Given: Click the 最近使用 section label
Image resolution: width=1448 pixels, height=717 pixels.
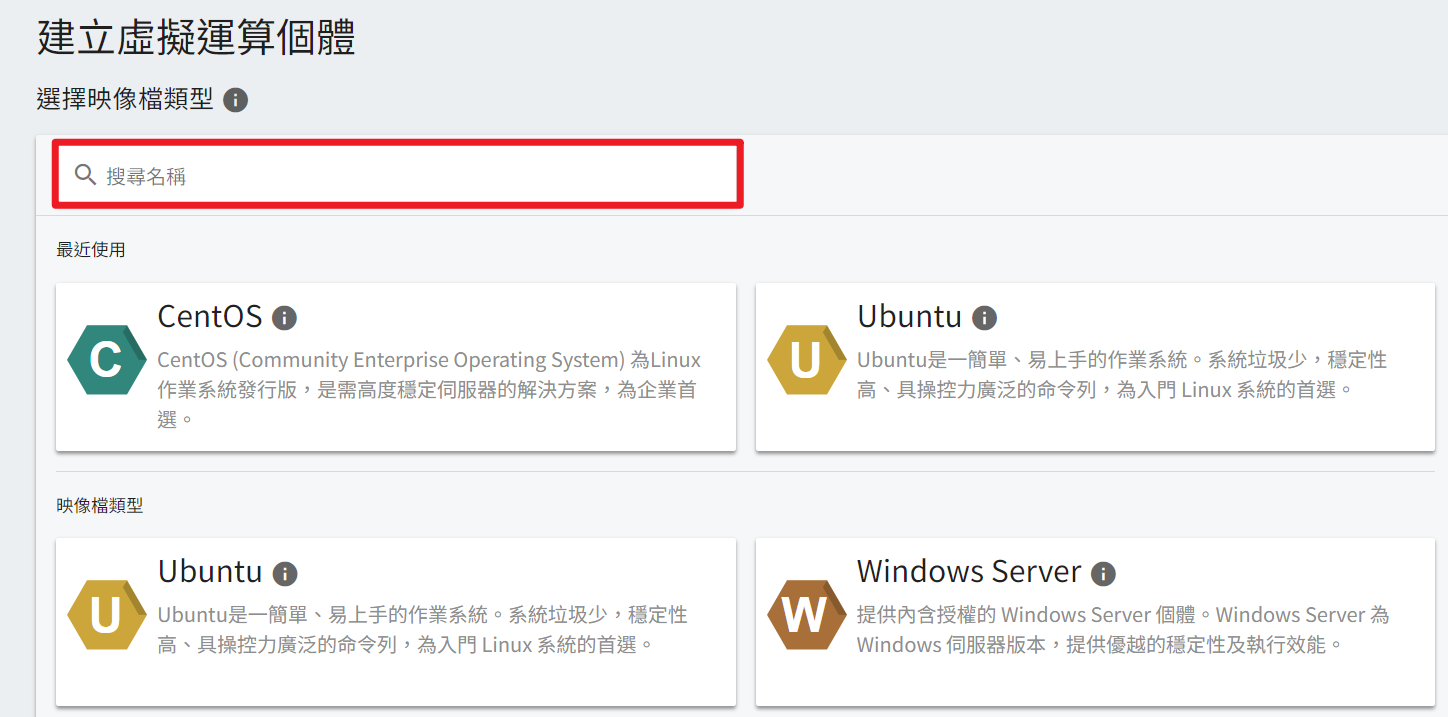Looking at the screenshot, I should pos(91,250).
